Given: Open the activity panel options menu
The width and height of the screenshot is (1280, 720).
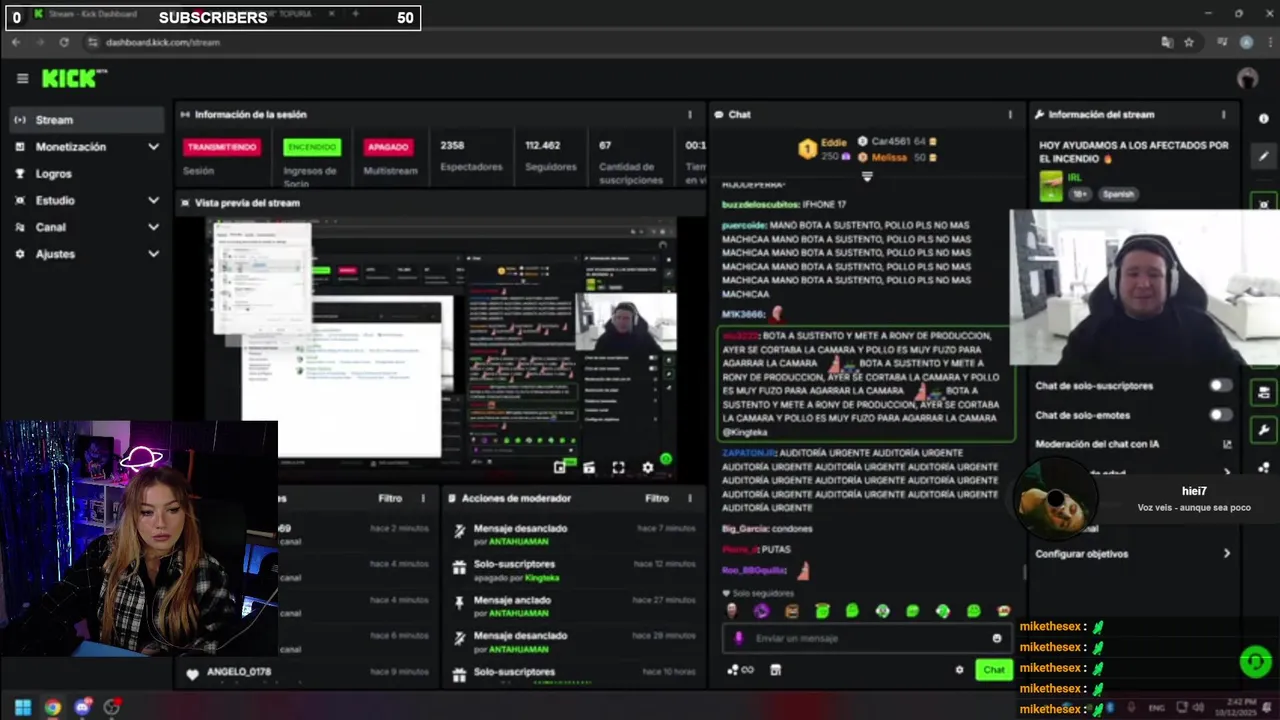Looking at the screenshot, I should point(423,498).
